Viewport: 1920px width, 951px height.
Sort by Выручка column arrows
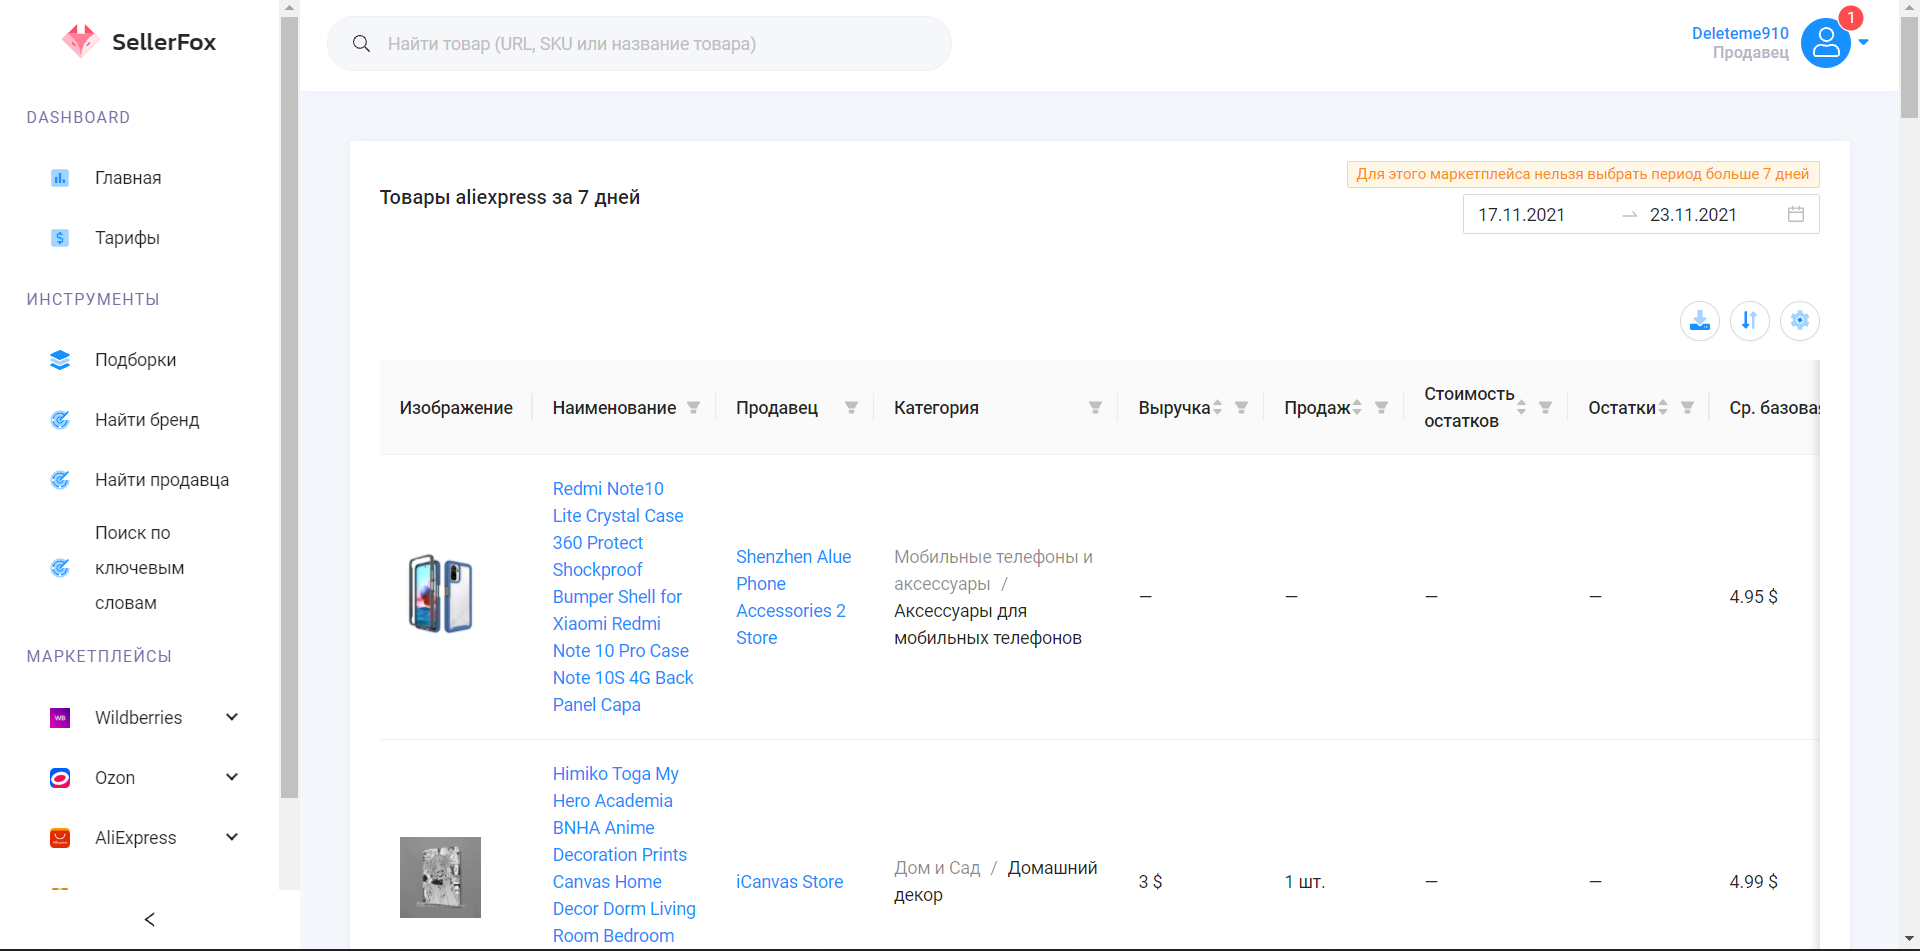(x=1217, y=408)
